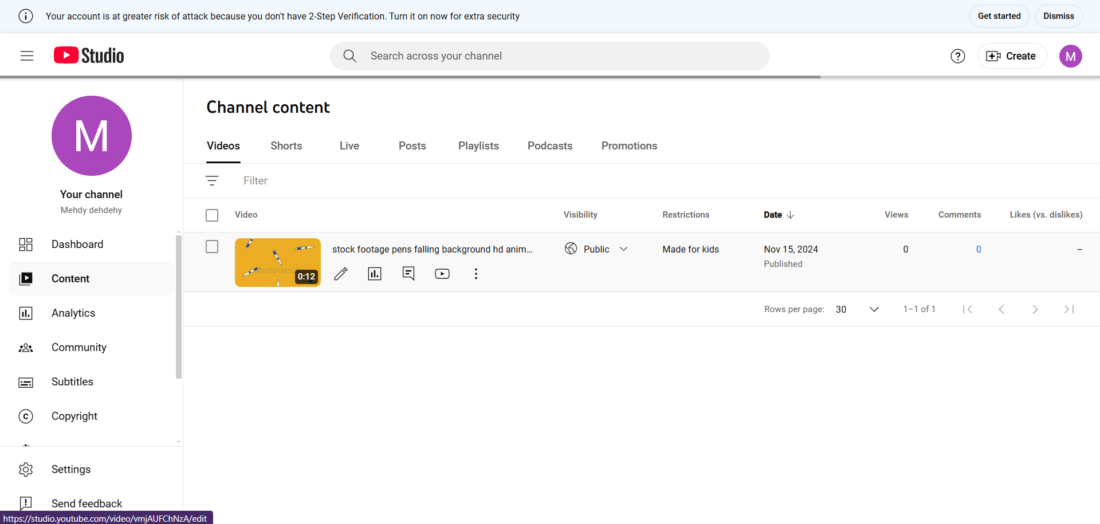
Task: Switch to the Playlists tab
Action: 478,146
